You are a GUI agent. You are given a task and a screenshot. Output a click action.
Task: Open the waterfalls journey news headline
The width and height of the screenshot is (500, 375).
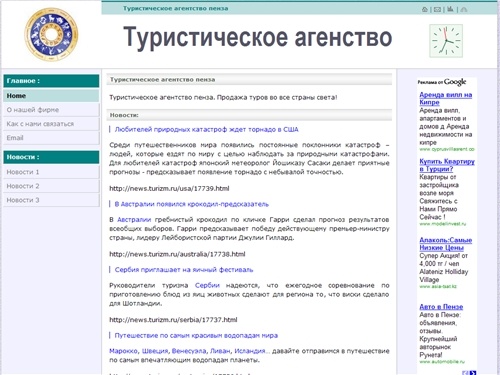click(x=196, y=335)
